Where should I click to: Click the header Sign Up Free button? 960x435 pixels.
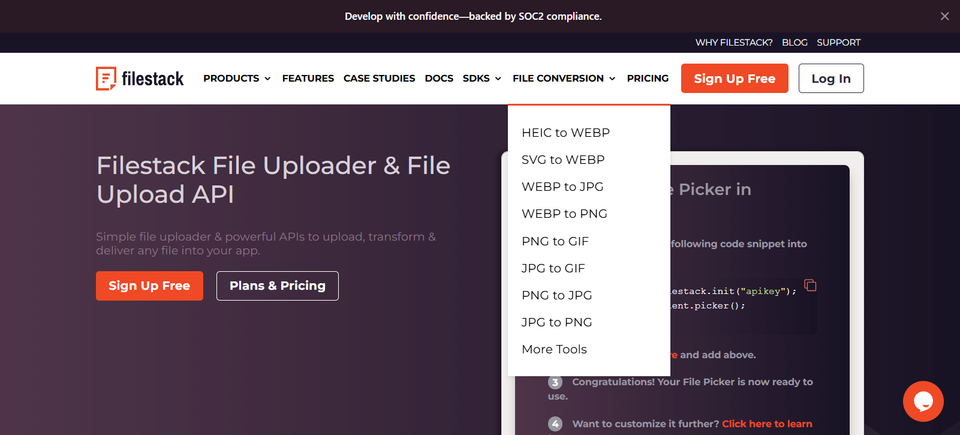(x=734, y=78)
